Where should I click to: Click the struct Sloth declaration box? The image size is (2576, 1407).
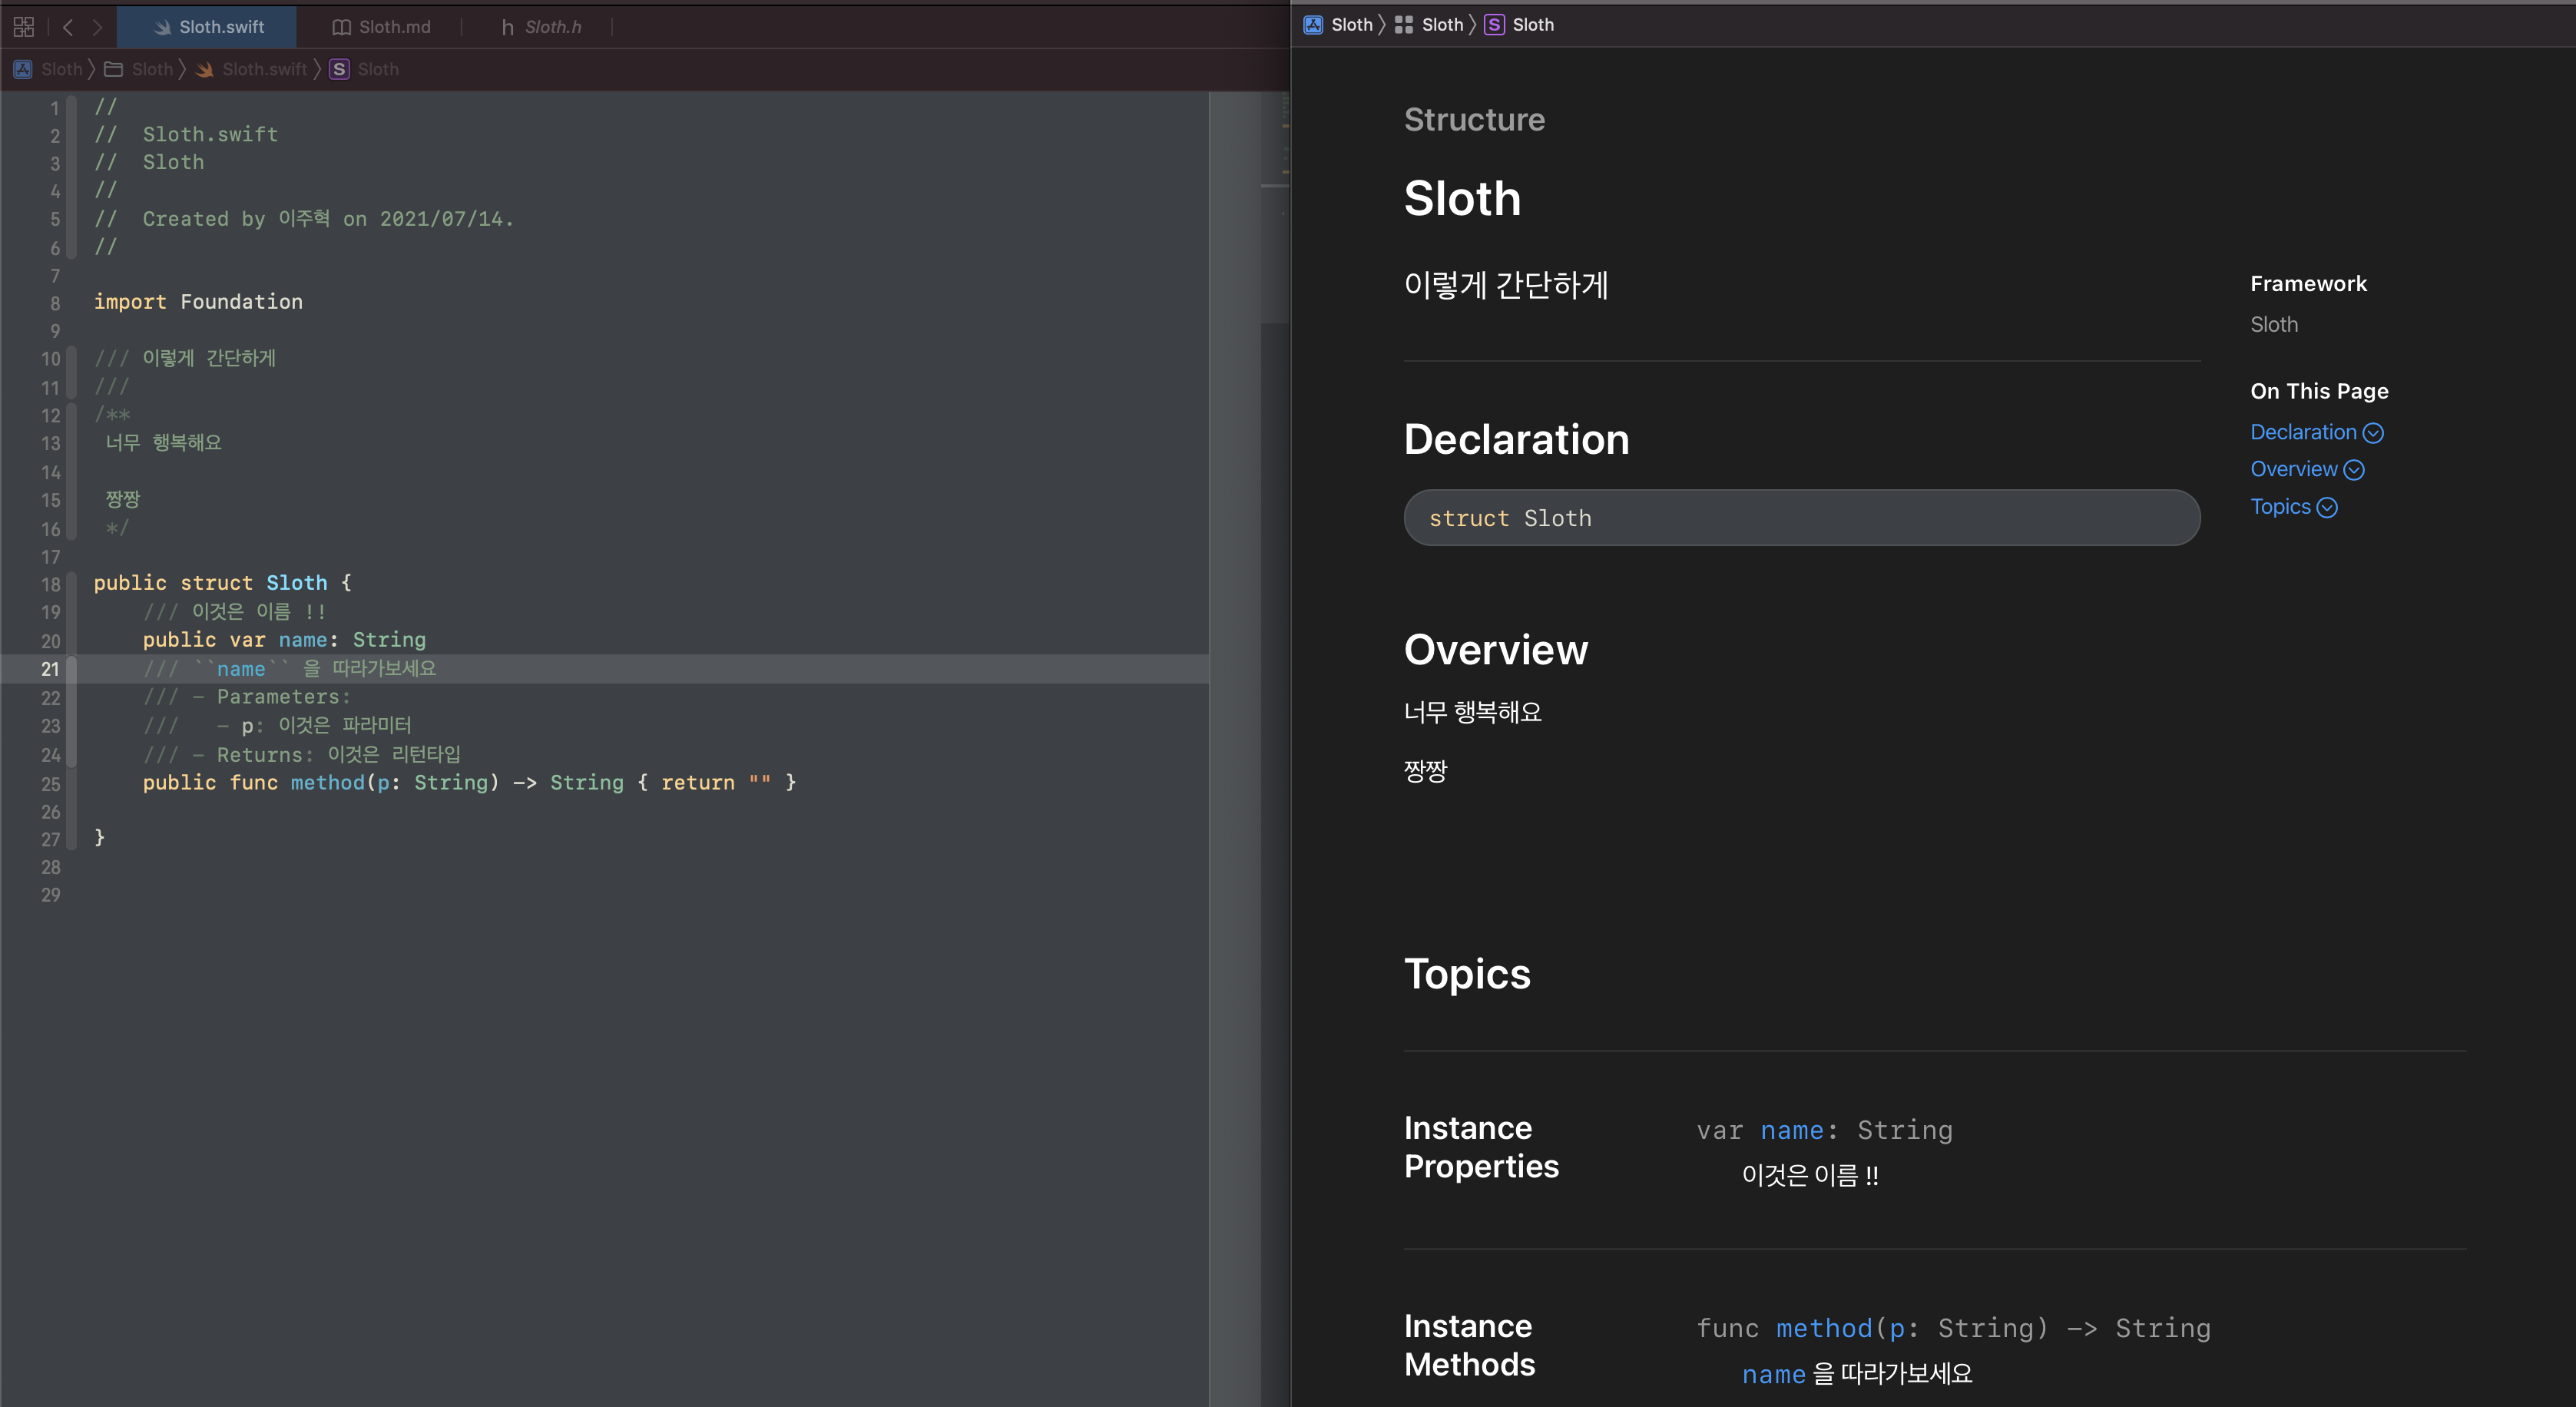click(1801, 518)
